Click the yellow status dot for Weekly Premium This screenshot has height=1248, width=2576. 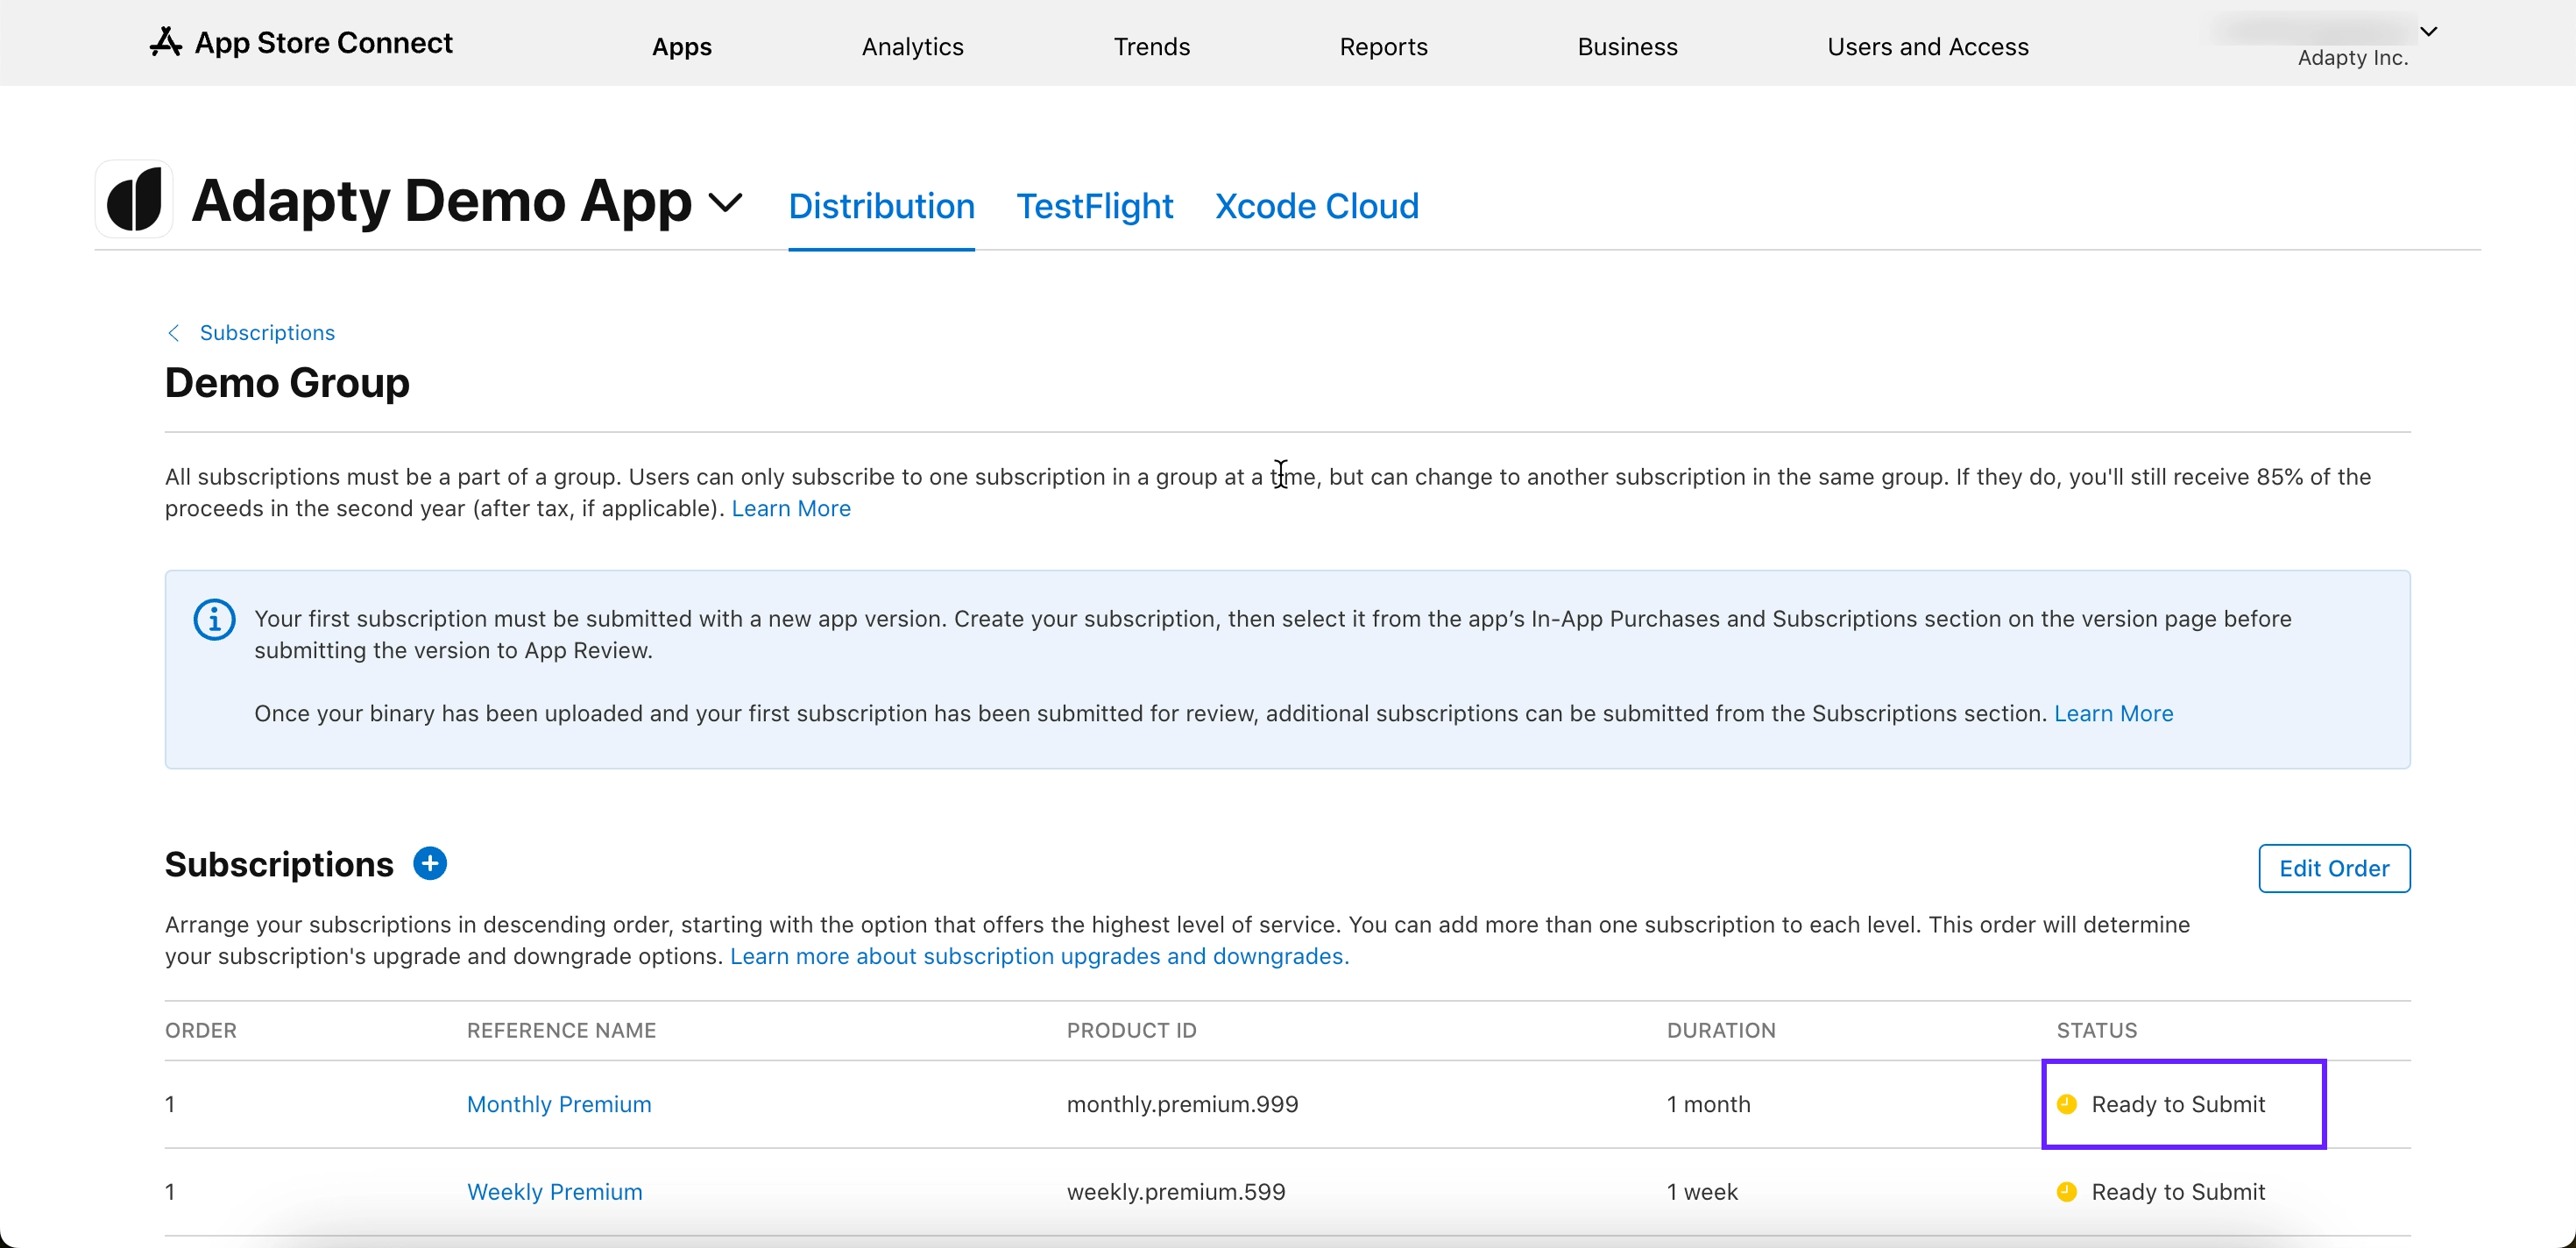click(x=2068, y=1191)
